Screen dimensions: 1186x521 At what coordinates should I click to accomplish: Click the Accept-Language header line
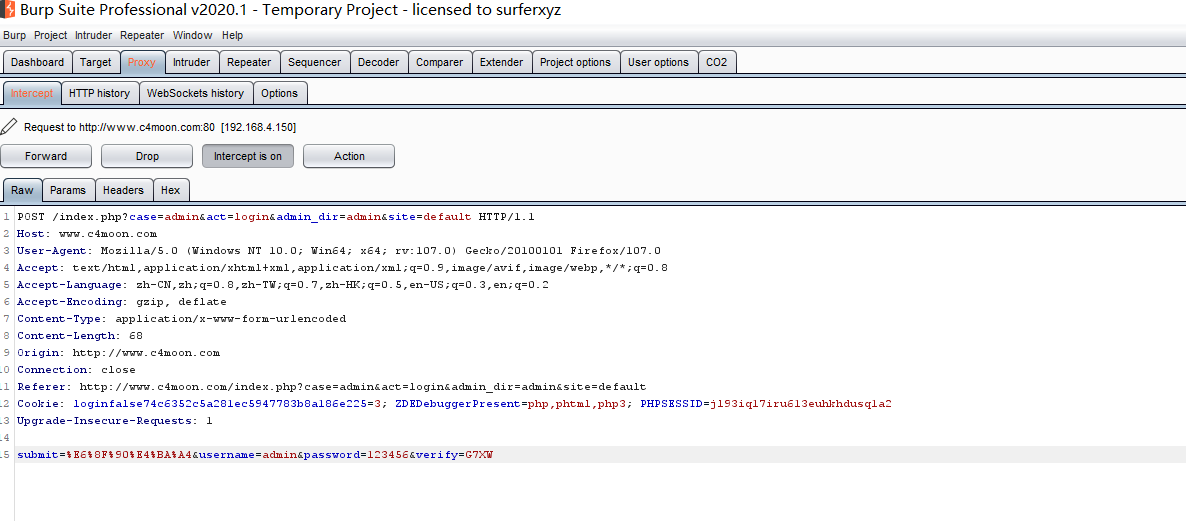[x=283, y=285]
